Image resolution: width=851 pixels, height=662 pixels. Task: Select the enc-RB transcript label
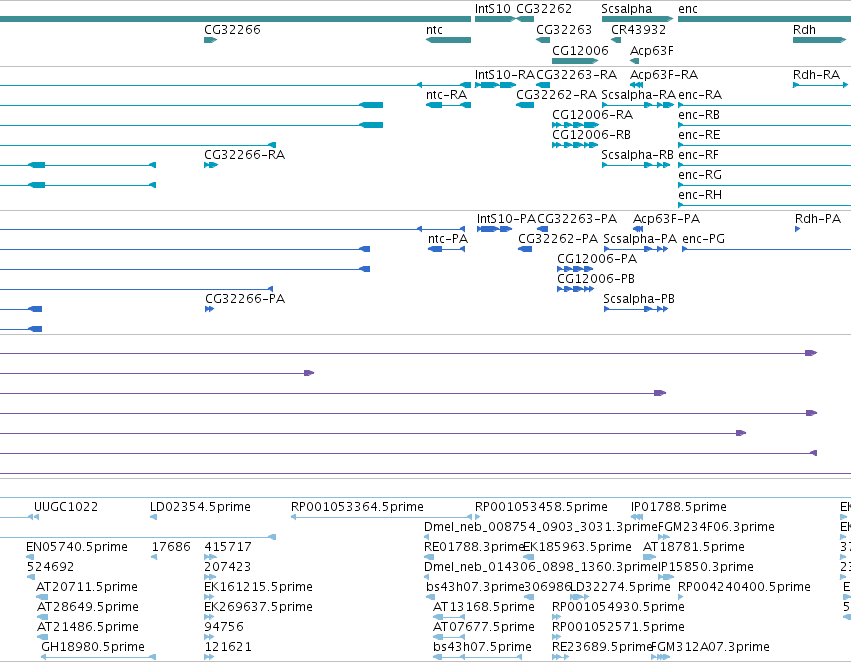pos(699,115)
